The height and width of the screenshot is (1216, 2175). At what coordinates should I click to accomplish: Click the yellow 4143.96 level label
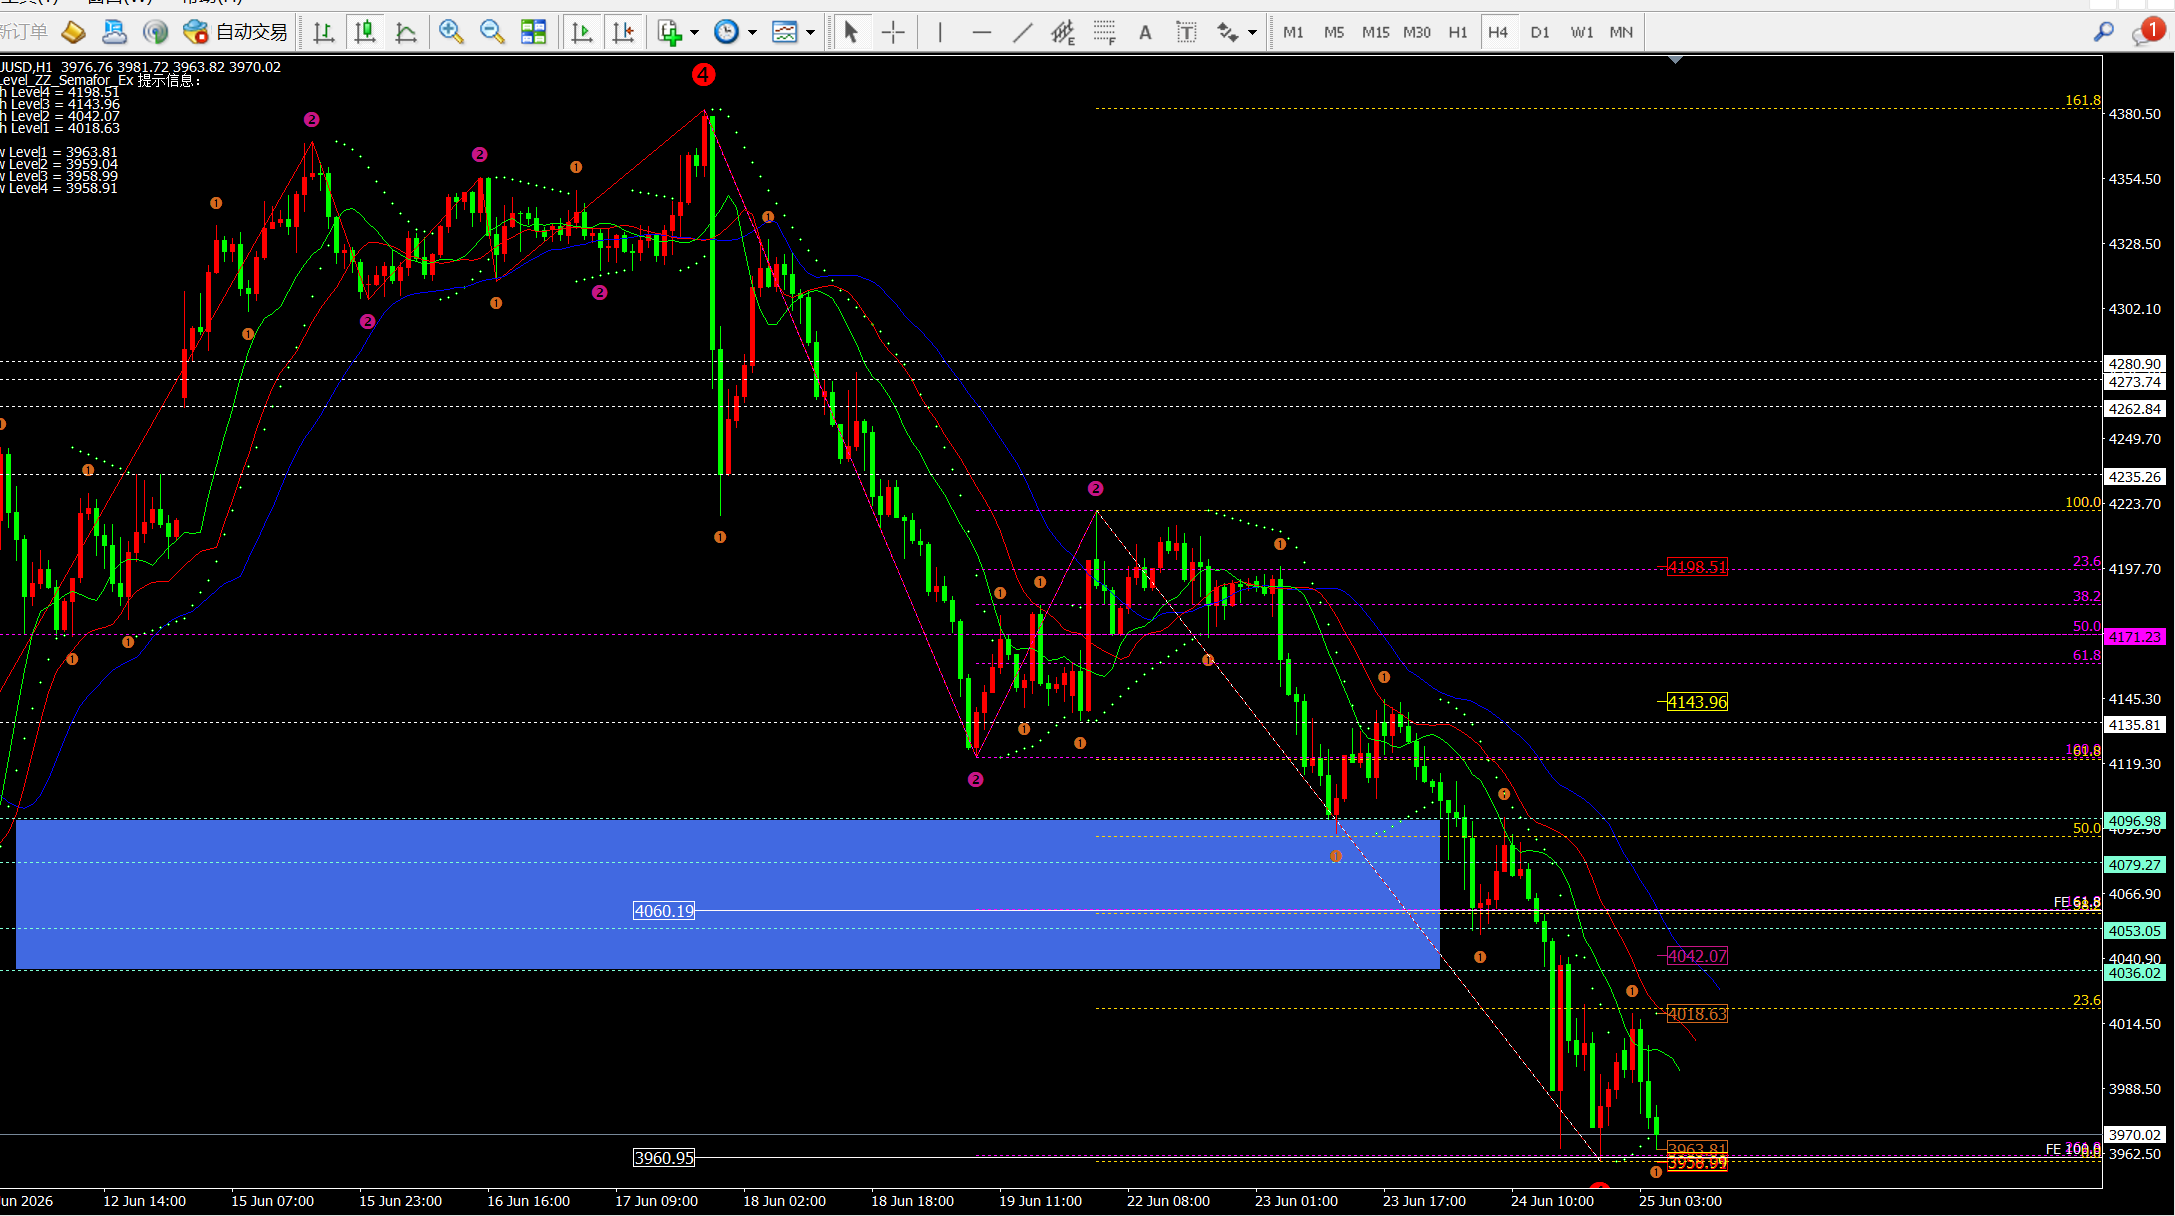[1697, 702]
